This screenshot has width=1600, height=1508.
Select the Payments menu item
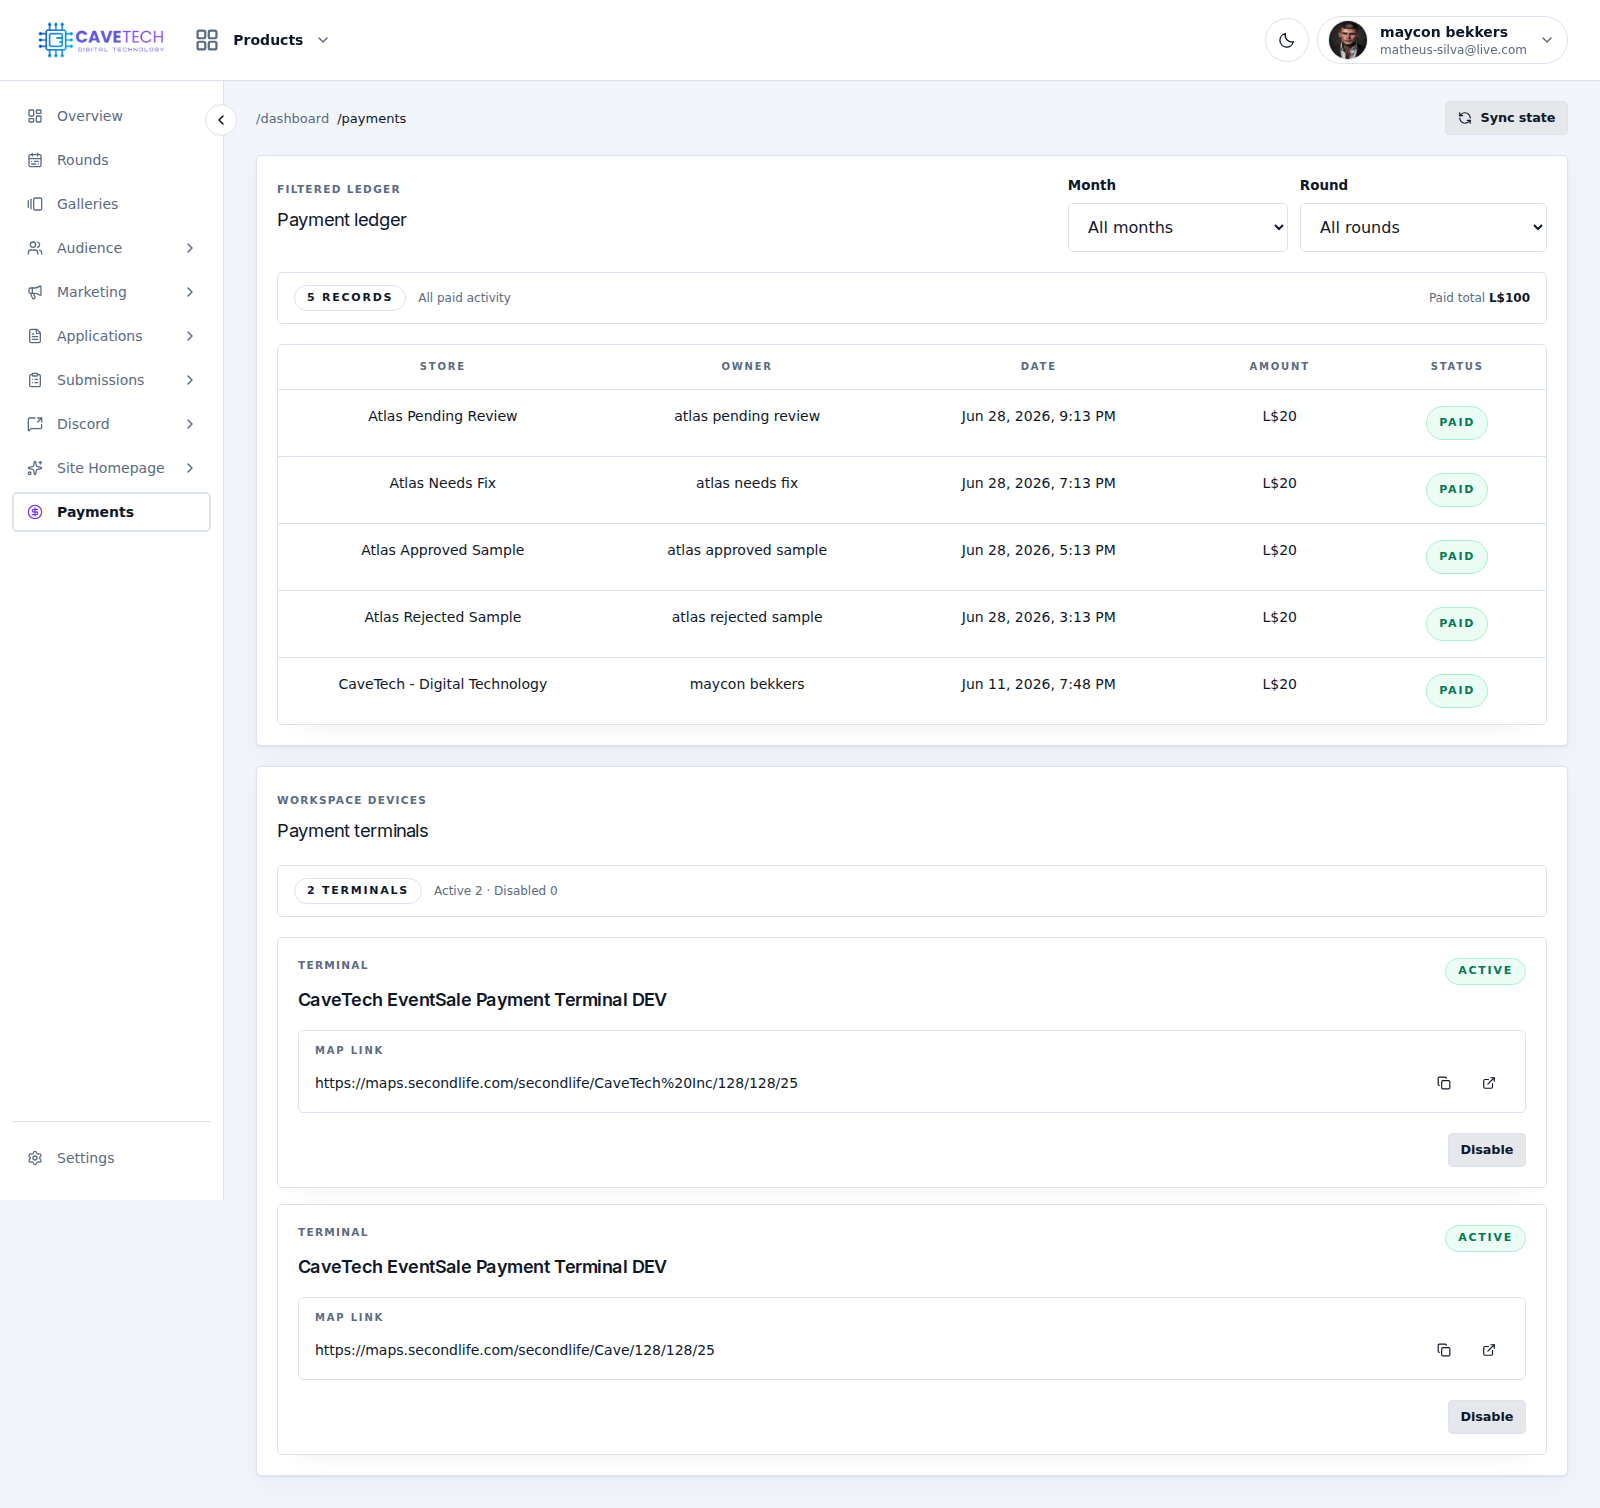click(x=111, y=512)
